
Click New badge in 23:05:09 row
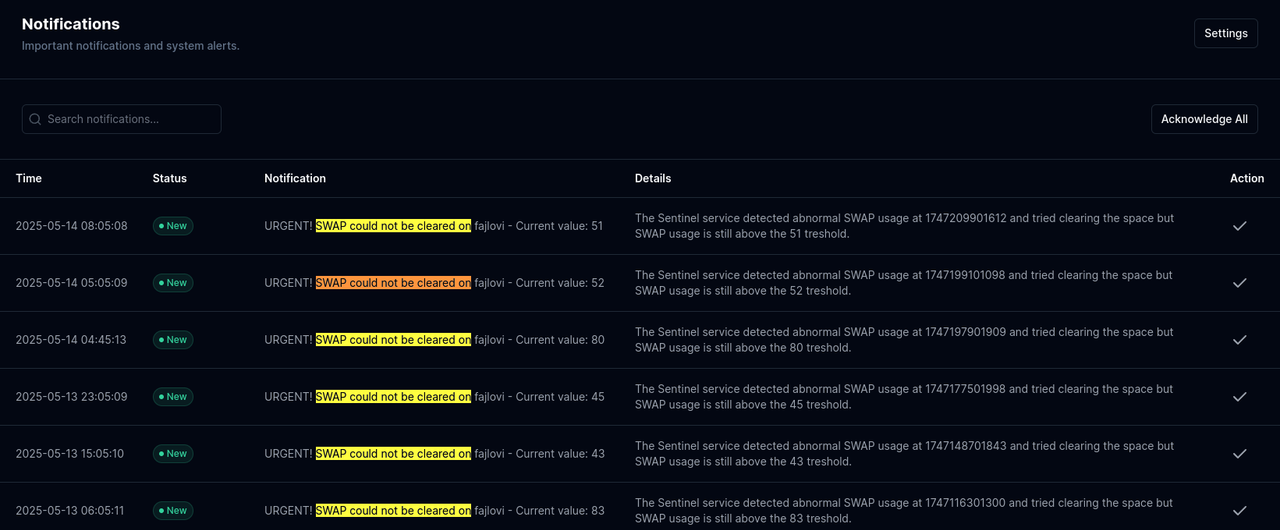click(173, 397)
